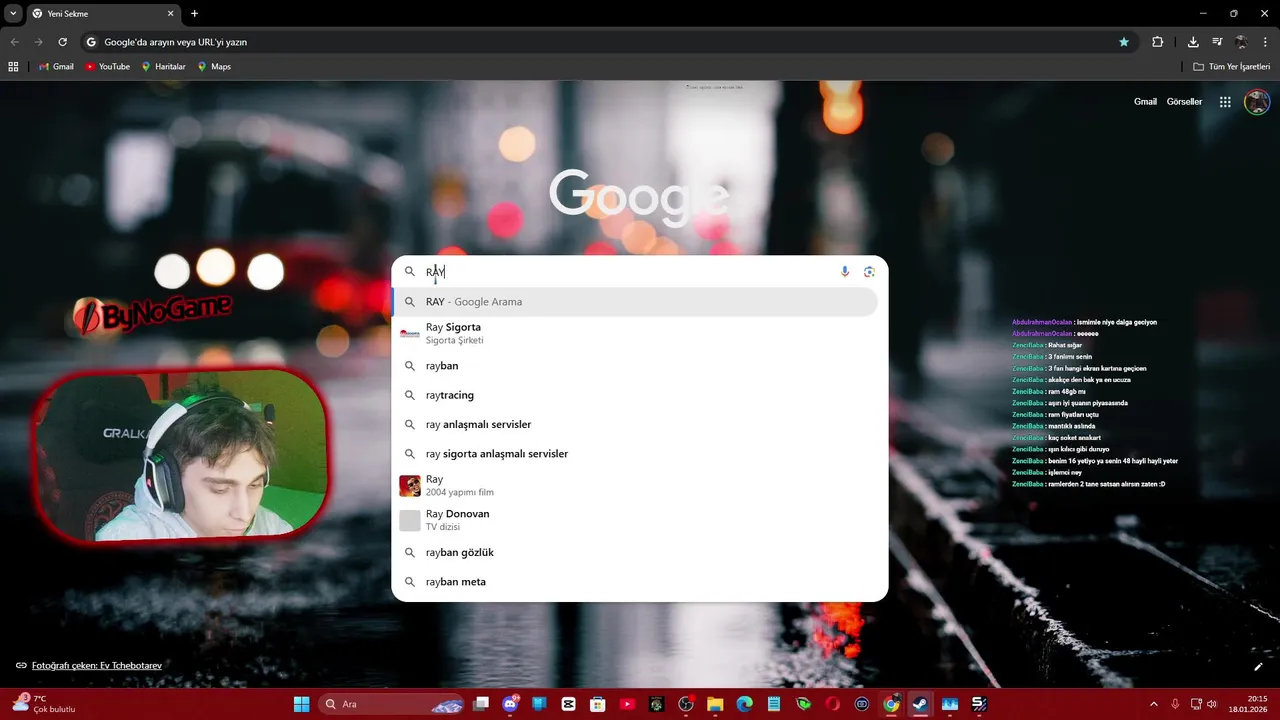
Task: Open the Haritalar bookmark
Action: tap(164, 67)
